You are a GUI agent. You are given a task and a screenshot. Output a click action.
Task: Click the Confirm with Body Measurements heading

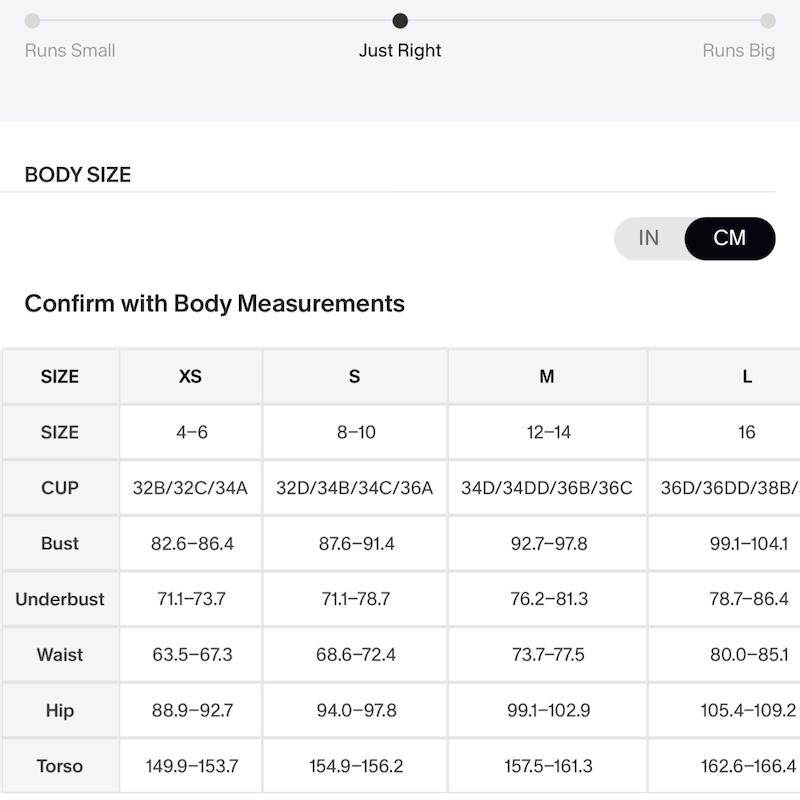coord(215,304)
